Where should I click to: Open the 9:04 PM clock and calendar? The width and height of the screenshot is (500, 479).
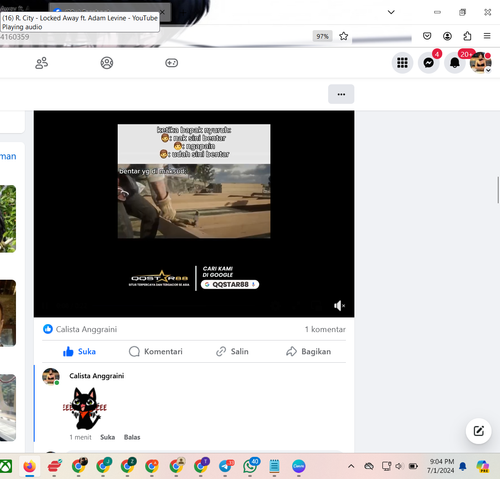click(440, 466)
